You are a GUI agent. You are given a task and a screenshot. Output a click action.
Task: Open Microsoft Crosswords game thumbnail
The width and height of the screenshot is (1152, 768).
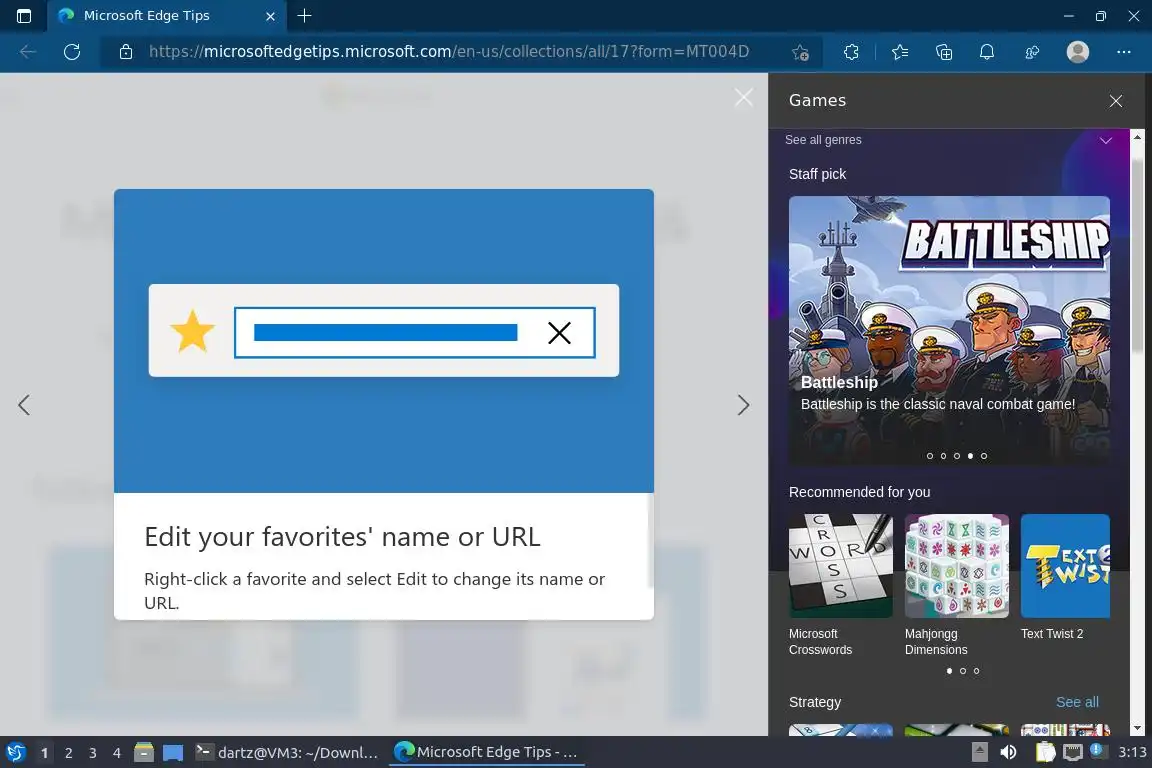tap(840, 565)
